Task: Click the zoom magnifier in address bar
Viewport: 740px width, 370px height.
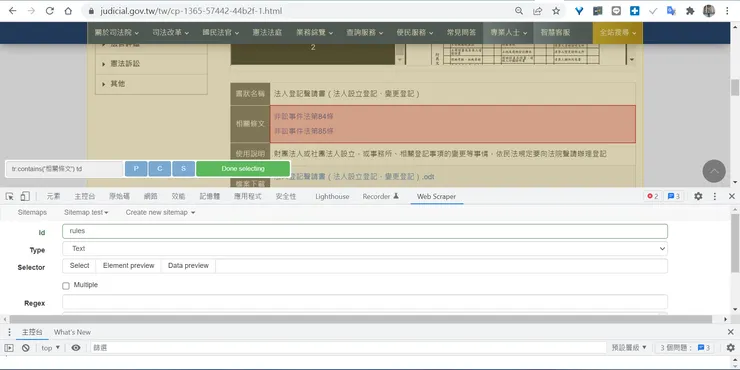Action: coord(519,11)
